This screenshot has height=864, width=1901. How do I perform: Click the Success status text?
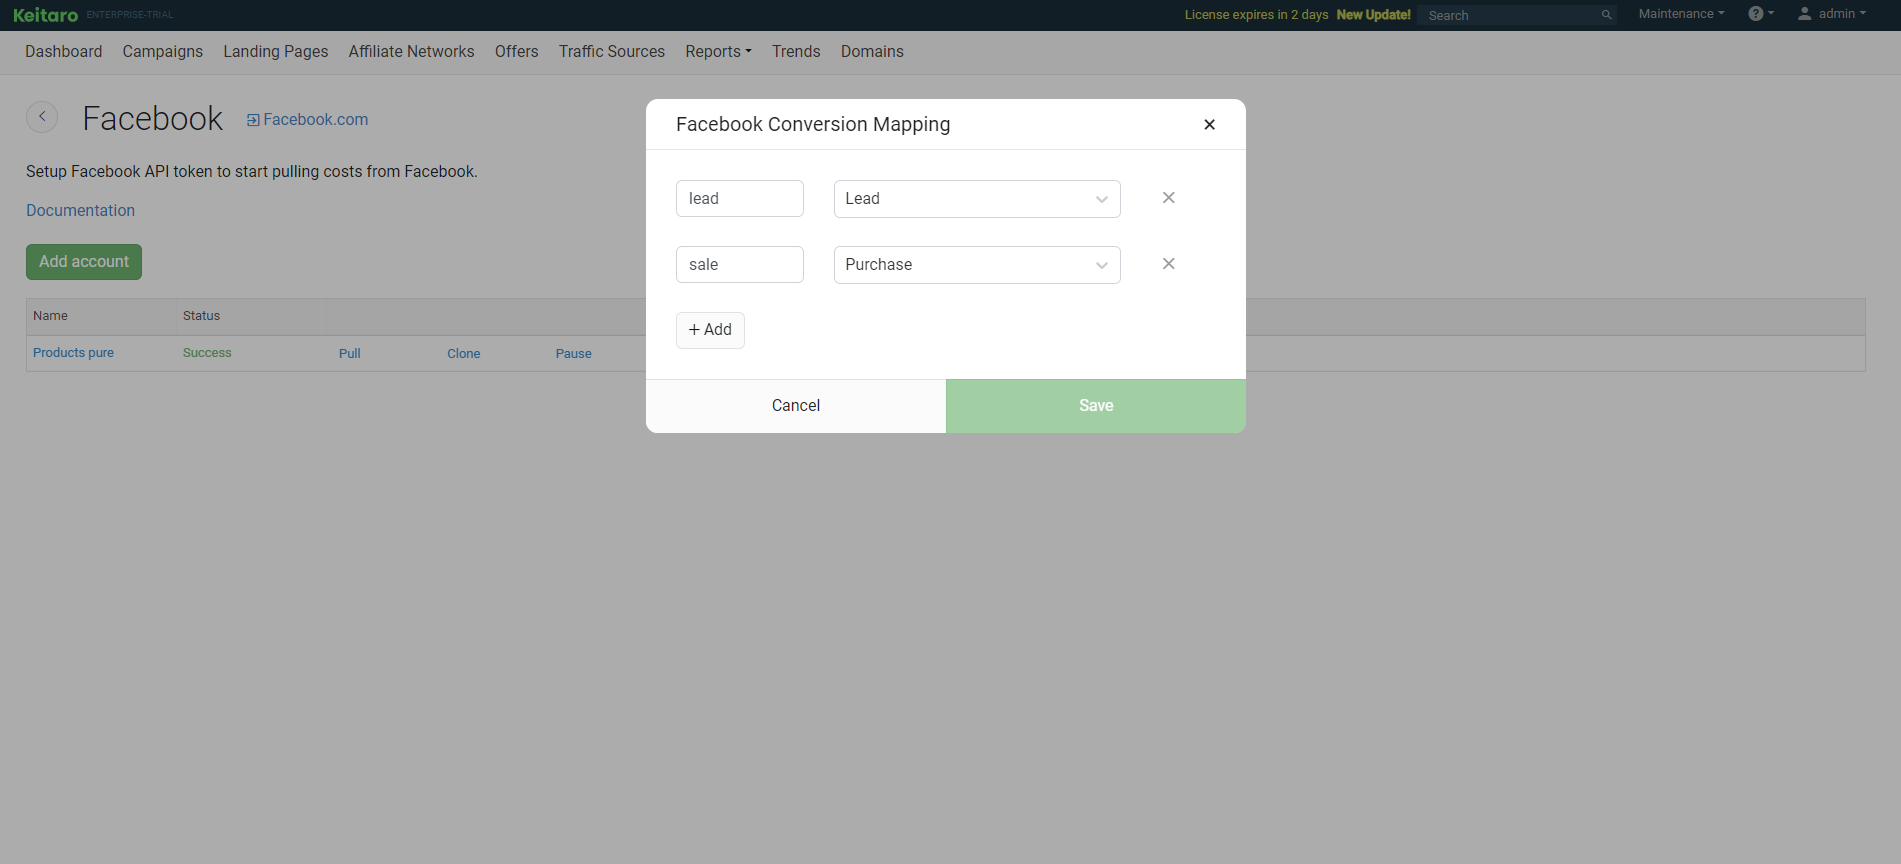pos(207,353)
